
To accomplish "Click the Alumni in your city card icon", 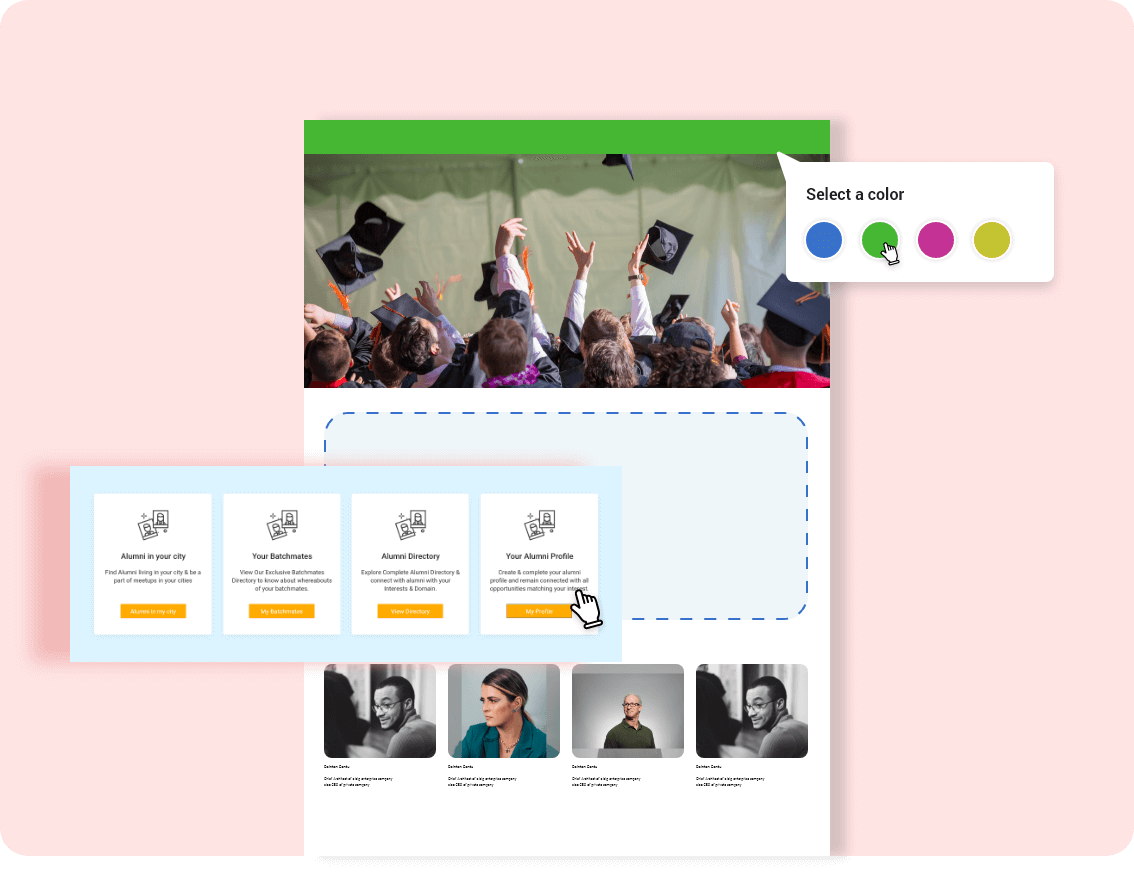I will pyautogui.click(x=153, y=525).
